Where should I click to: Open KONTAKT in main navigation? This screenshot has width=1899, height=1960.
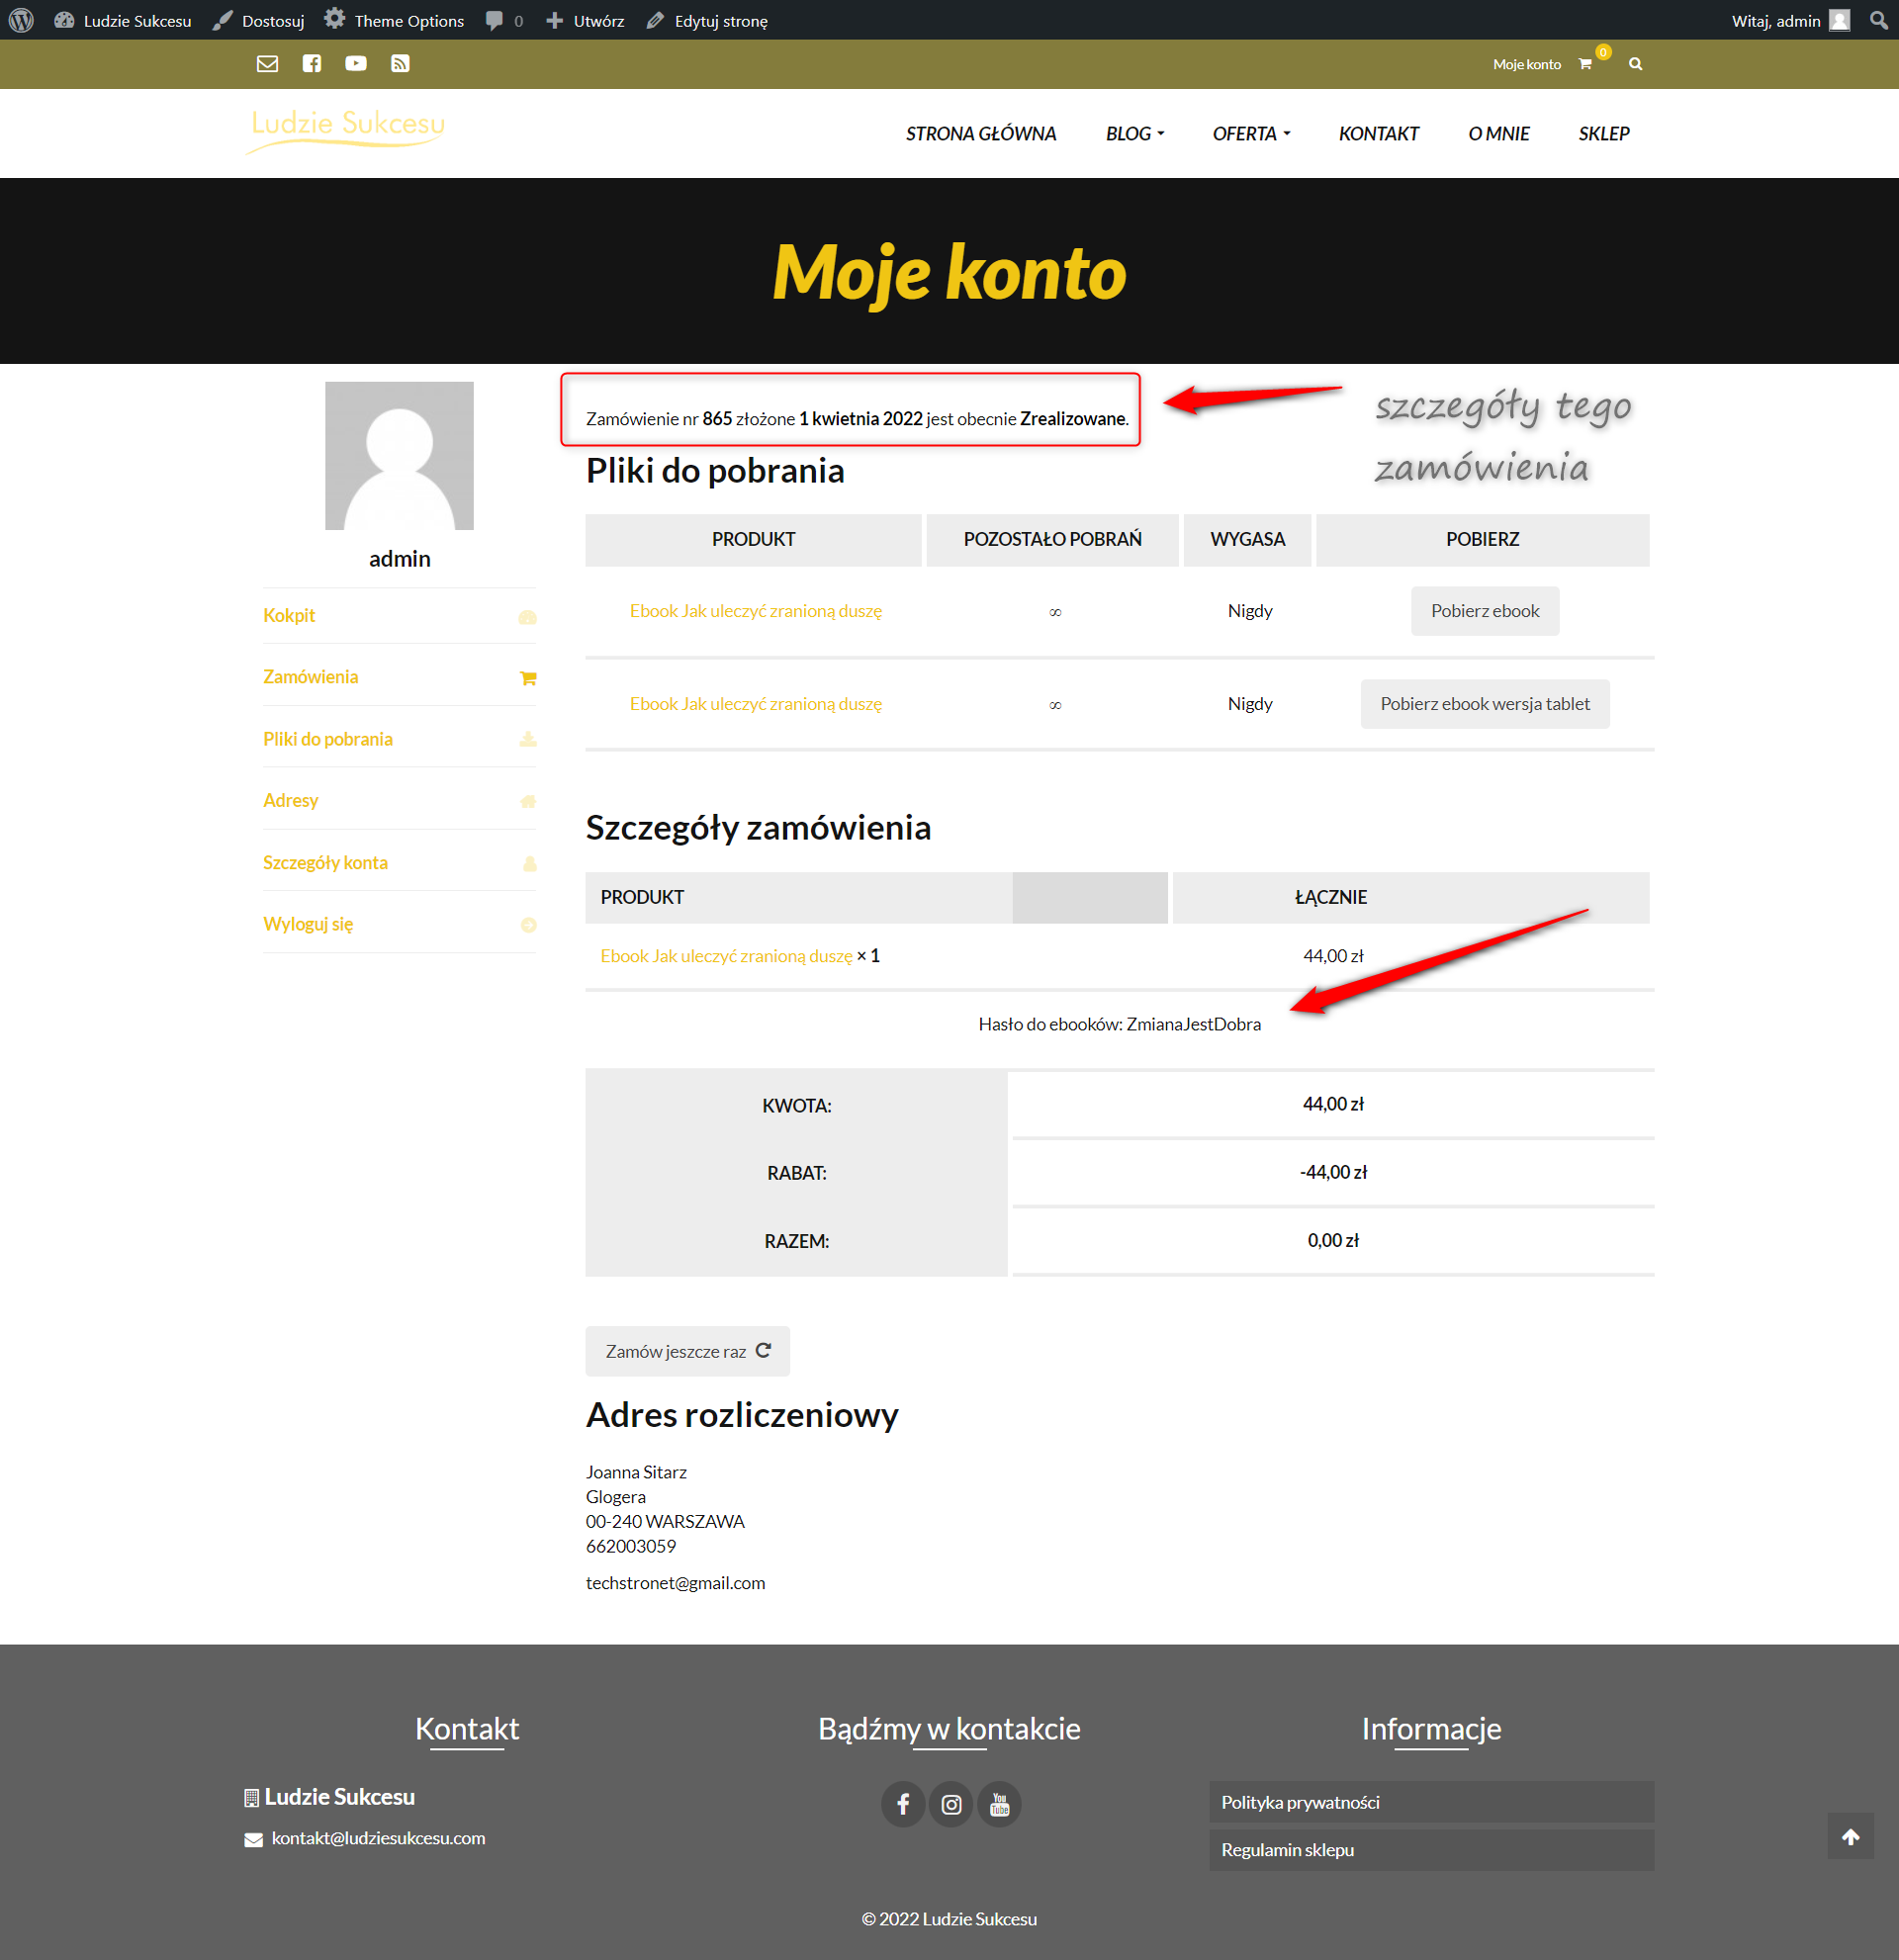tap(1378, 134)
